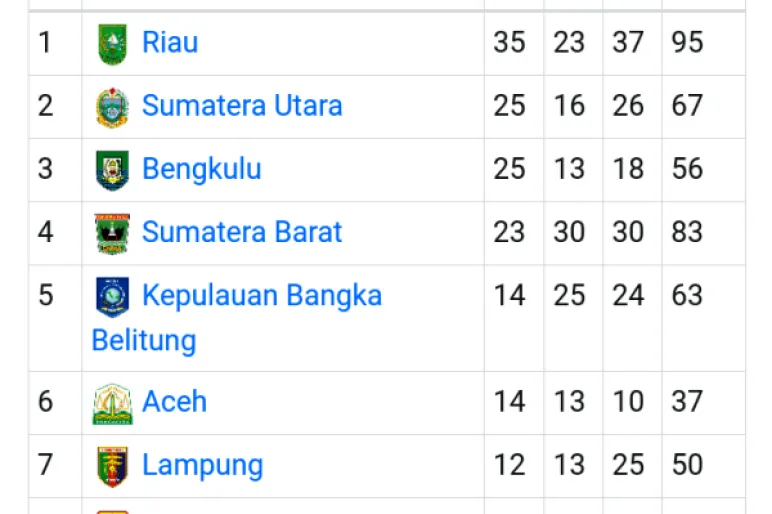Click the Riau province emblem icon
The image size is (772, 514).
tap(112, 43)
